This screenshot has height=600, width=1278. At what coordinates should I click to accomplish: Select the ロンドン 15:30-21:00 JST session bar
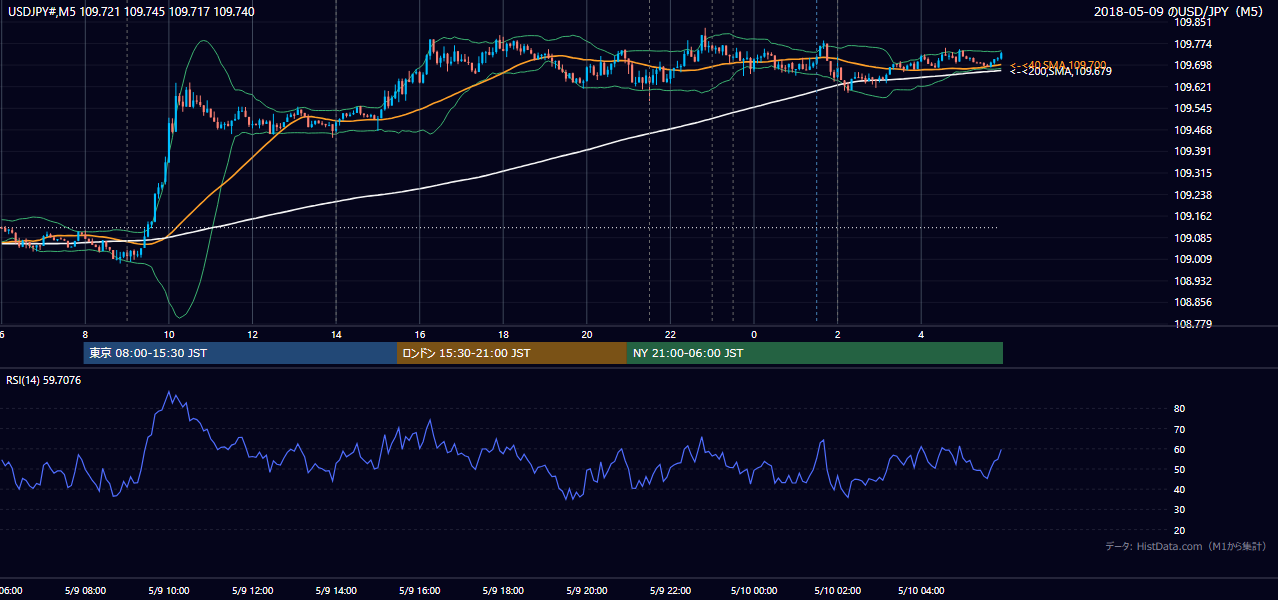512,353
